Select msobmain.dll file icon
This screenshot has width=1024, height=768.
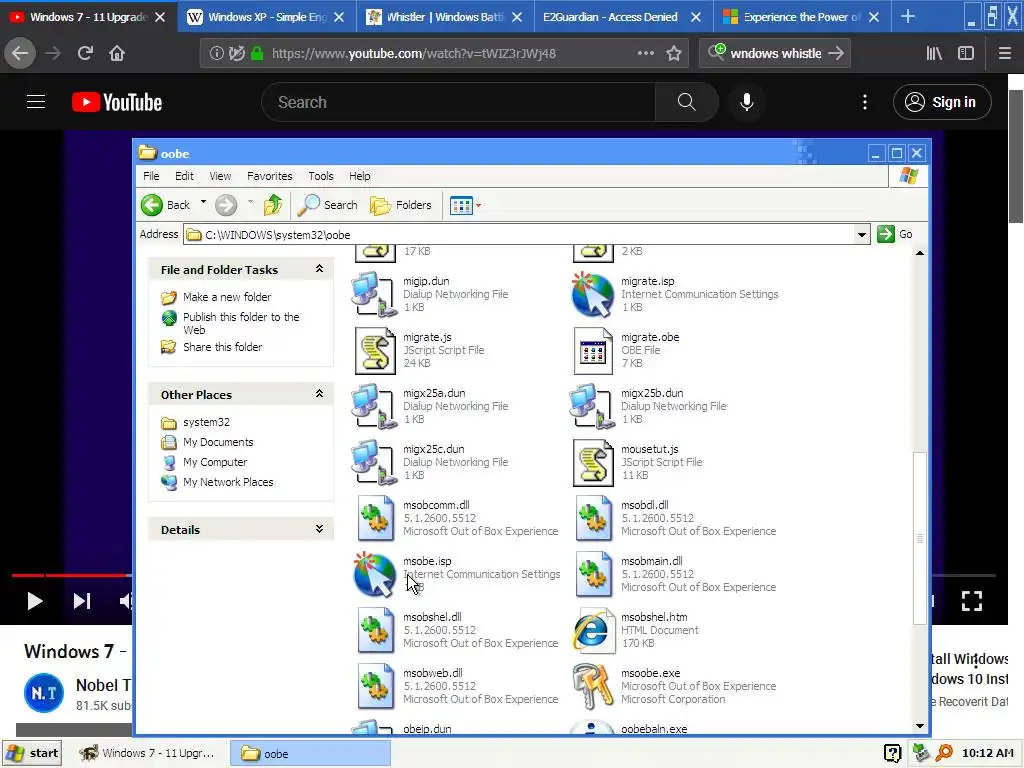point(594,575)
